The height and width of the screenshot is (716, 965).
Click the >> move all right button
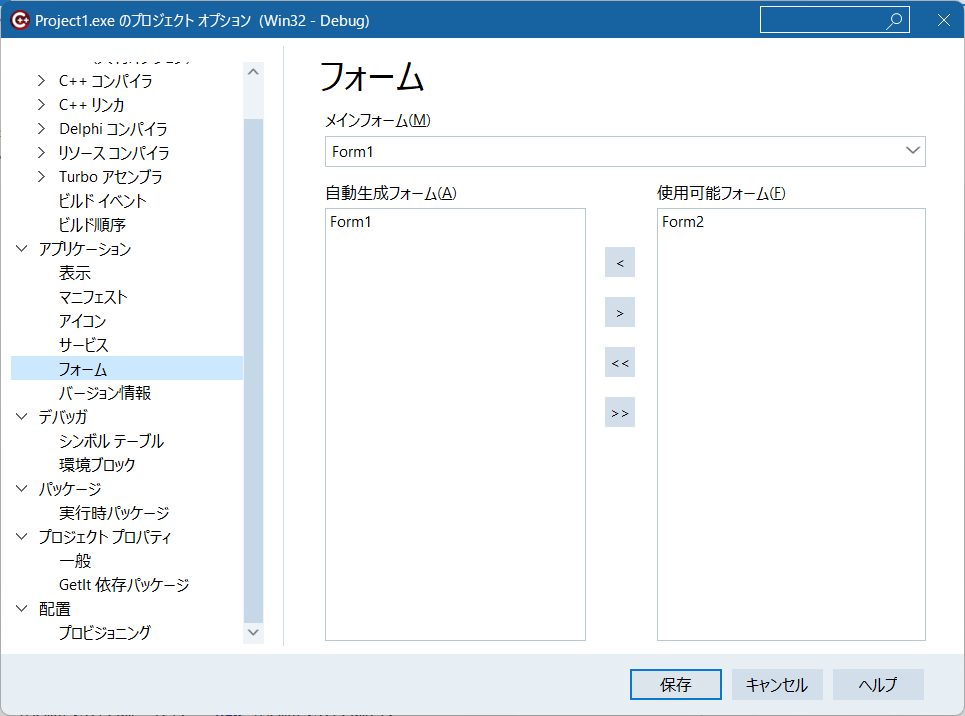(620, 412)
